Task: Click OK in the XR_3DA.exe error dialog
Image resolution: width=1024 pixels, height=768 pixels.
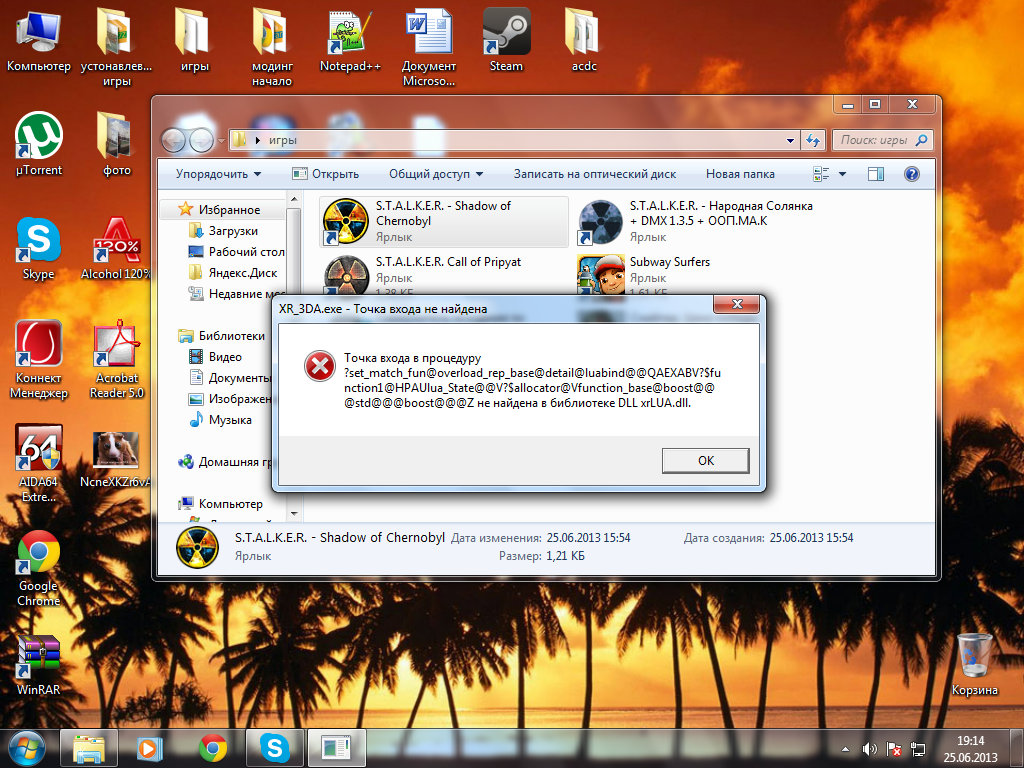Action: [x=705, y=460]
